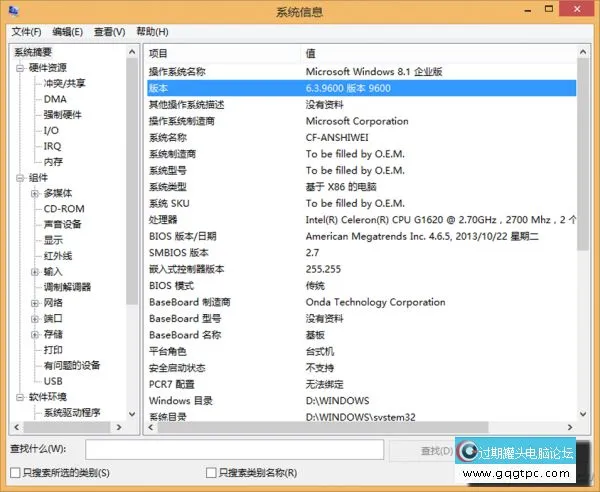The width and height of the screenshot is (600, 492).
Task: Select the 平台角色 row
Action: click(362, 351)
